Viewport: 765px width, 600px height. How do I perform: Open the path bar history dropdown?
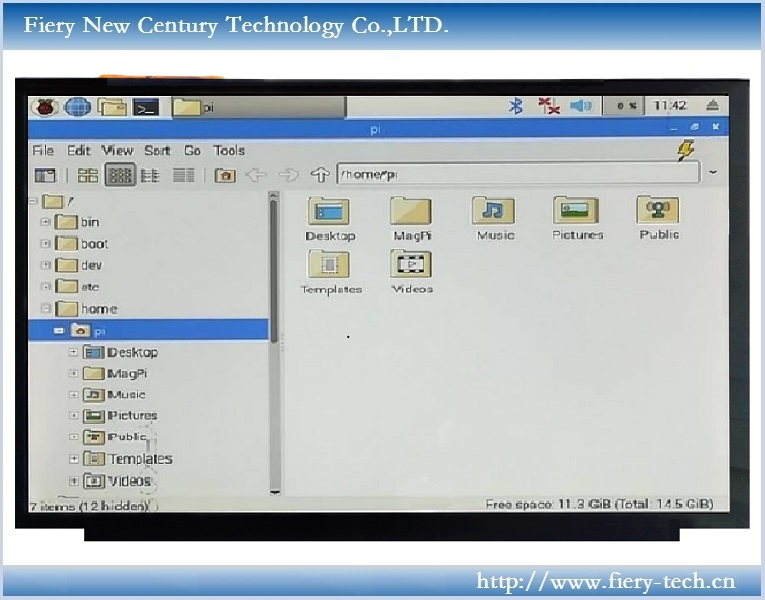pyautogui.click(x=713, y=173)
